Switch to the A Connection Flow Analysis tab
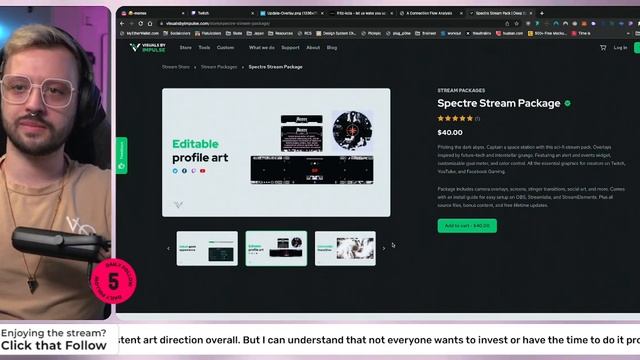 pos(431,13)
